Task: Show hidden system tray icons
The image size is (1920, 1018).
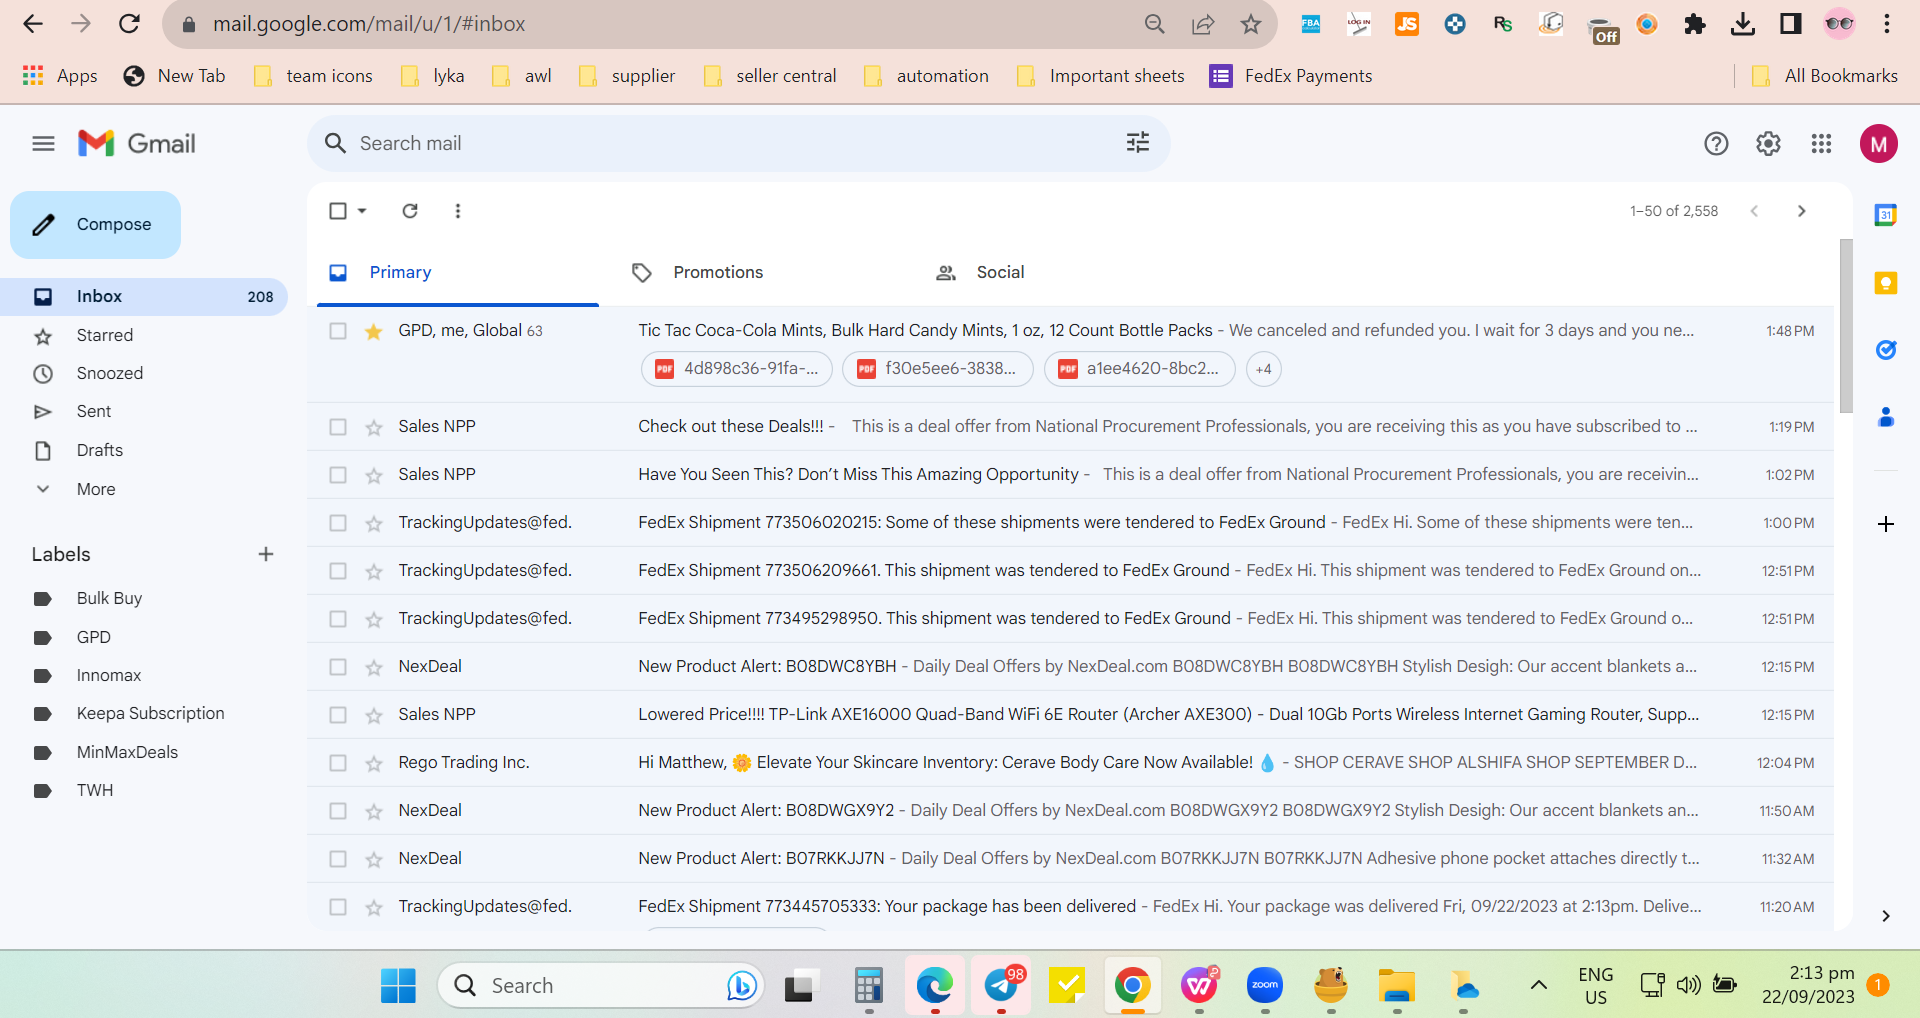Action: [x=1539, y=986]
